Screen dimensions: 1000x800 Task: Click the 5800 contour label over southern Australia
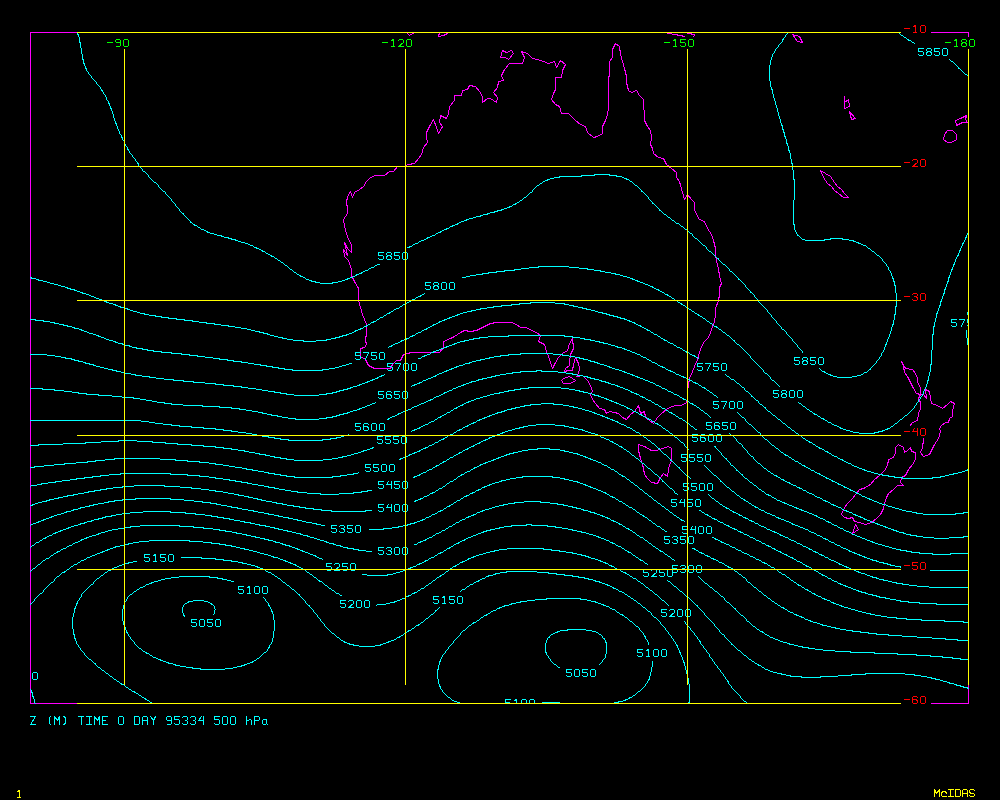pos(439,286)
